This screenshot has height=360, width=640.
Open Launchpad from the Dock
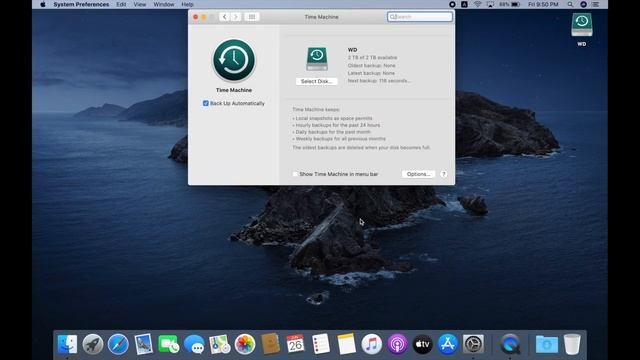pyautogui.click(x=93, y=344)
